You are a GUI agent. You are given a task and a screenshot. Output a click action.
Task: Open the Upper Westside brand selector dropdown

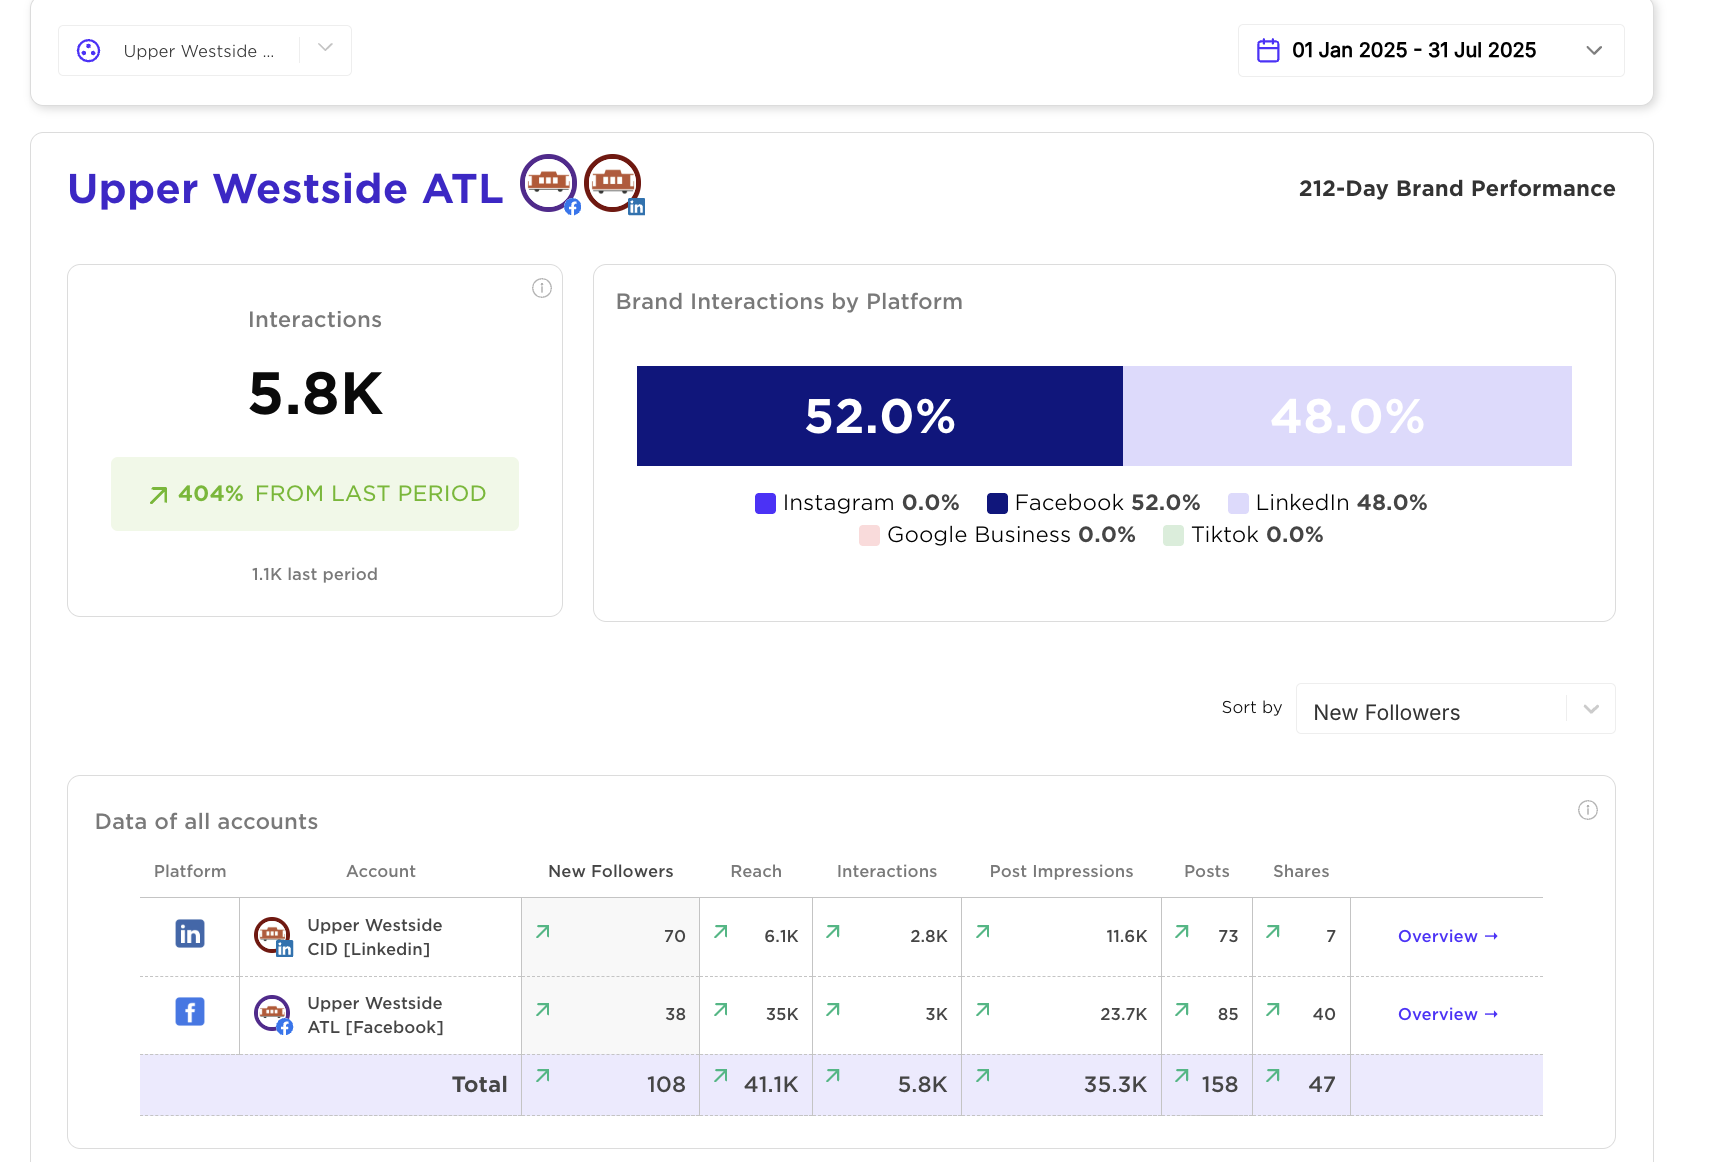[204, 50]
